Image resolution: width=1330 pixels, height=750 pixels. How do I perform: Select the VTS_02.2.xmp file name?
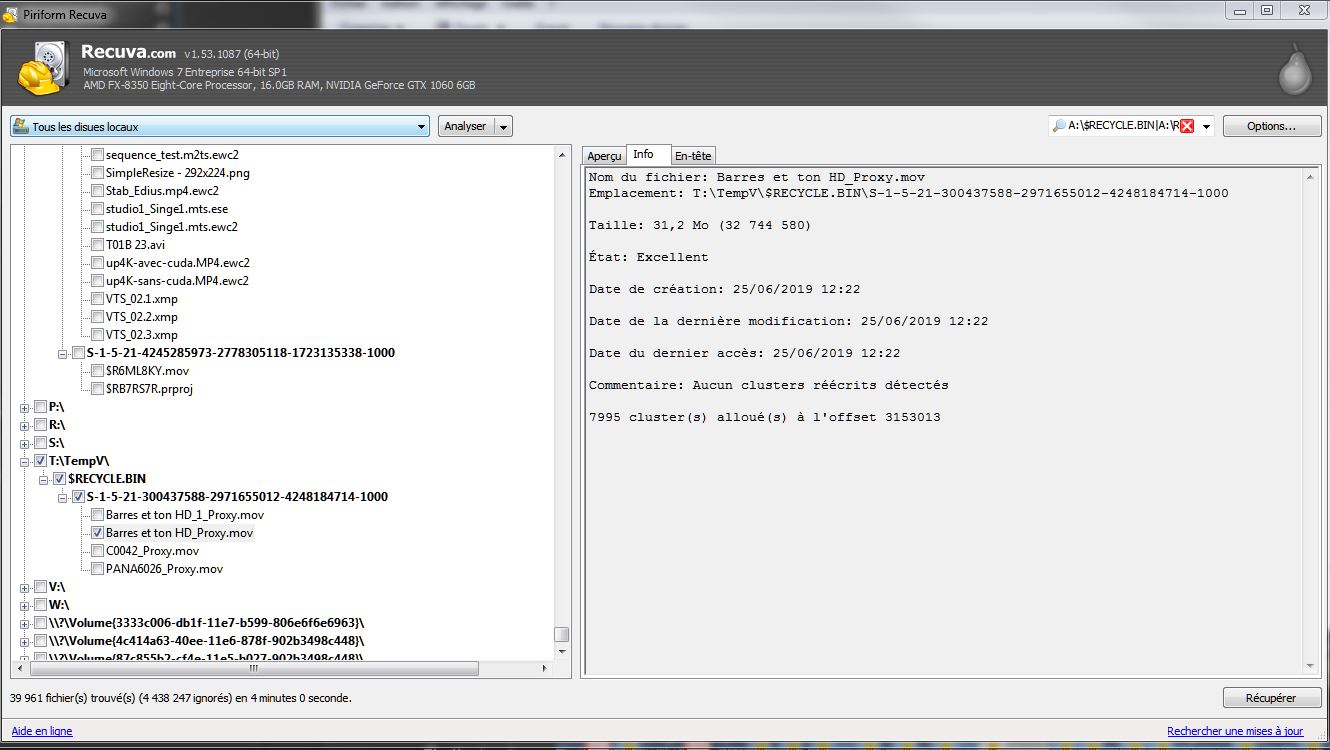(x=142, y=317)
